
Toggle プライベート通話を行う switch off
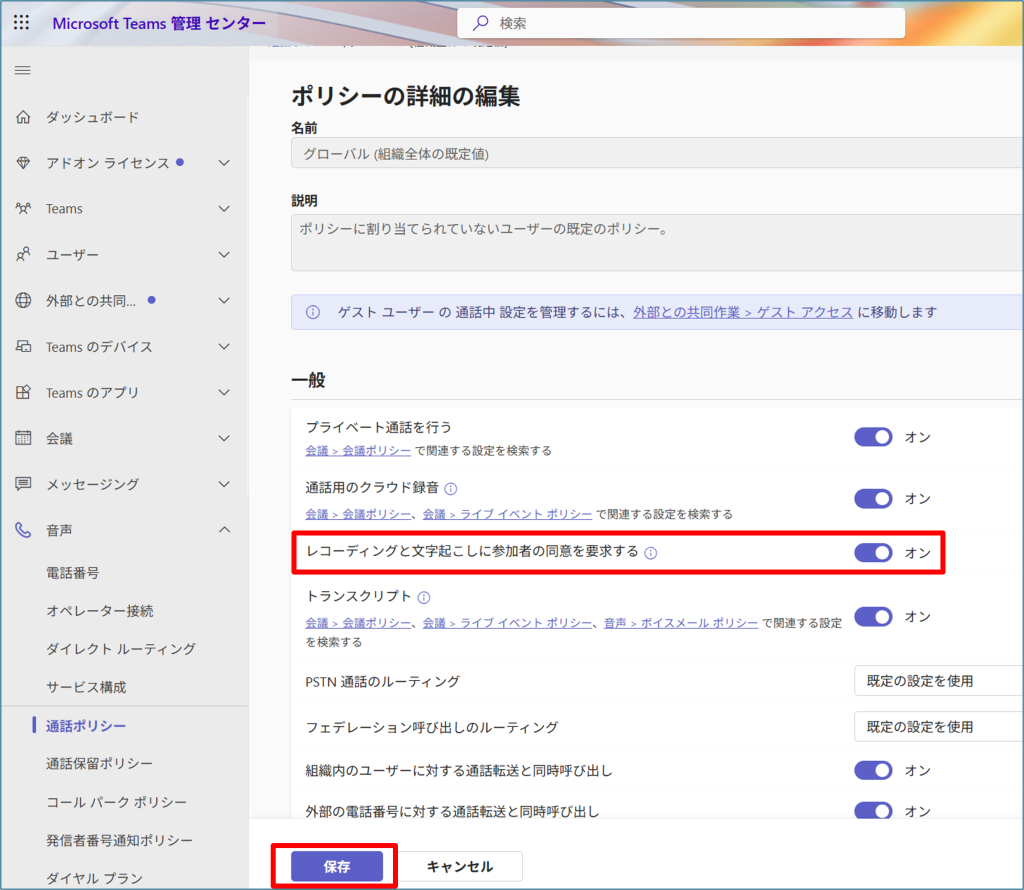[x=872, y=437]
